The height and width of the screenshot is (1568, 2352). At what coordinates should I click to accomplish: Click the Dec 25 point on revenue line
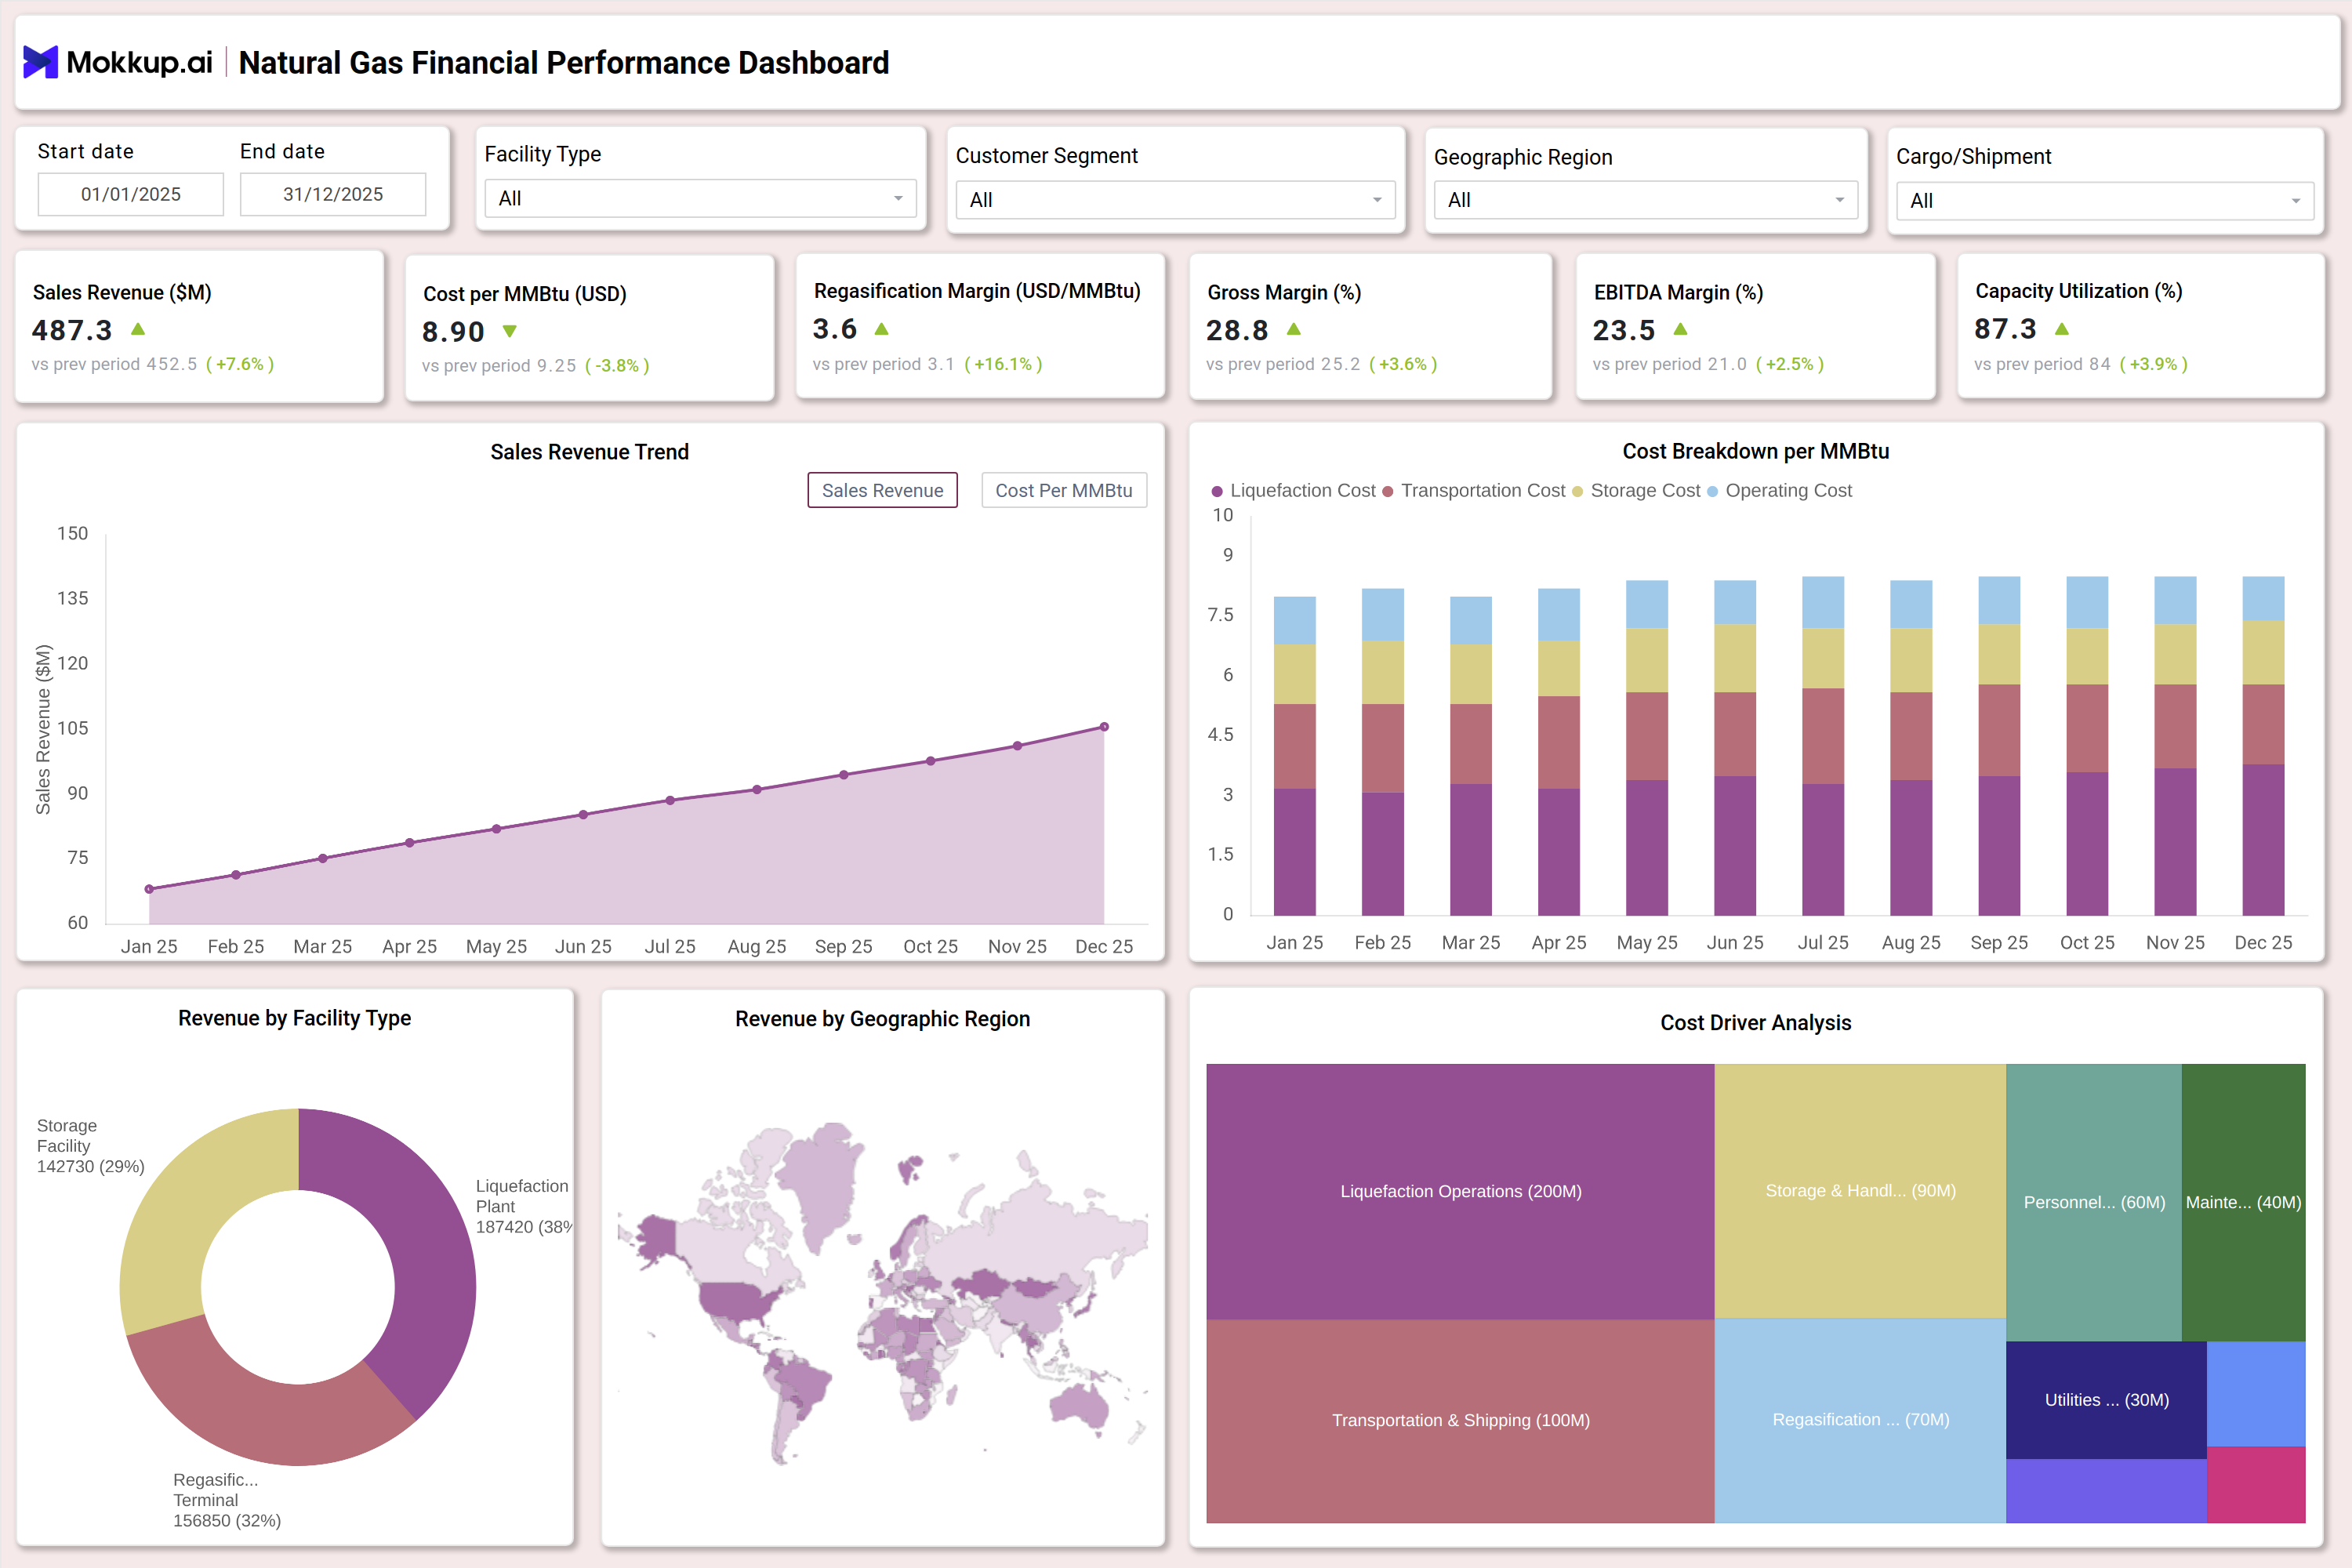tap(1104, 727)
